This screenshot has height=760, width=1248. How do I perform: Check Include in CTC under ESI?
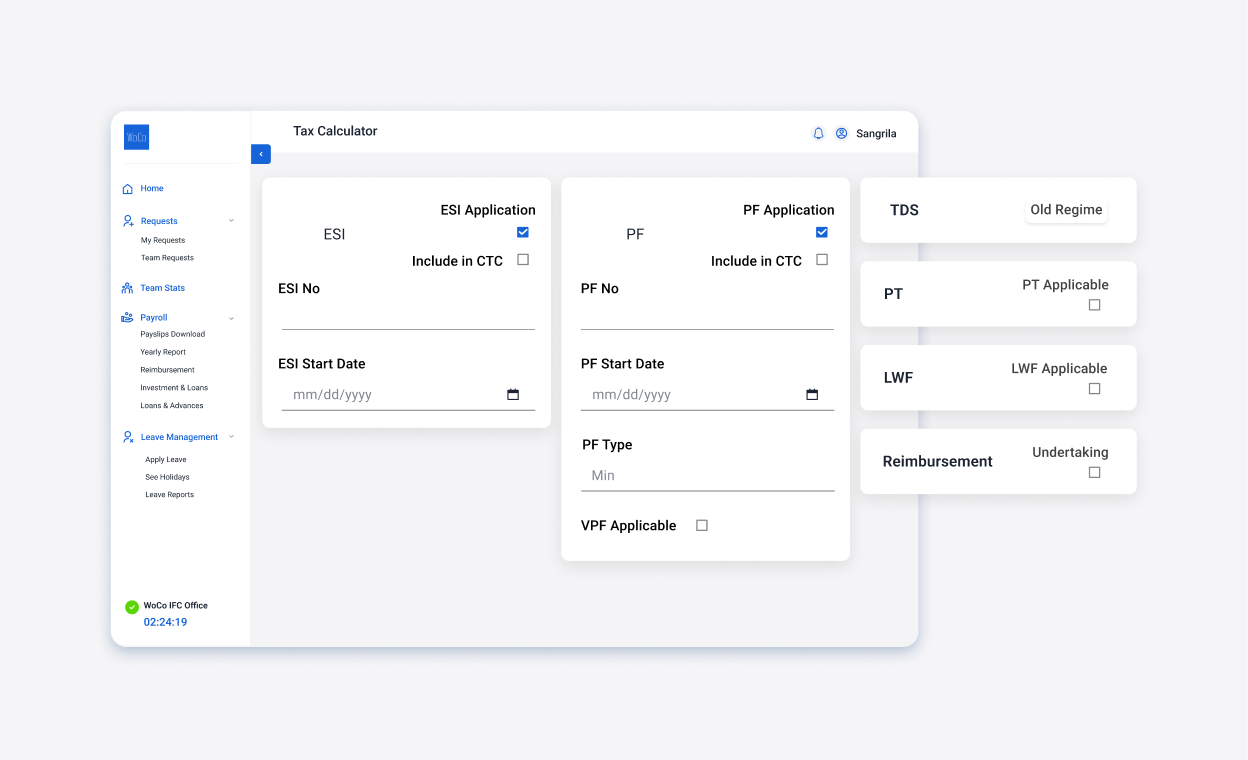tap(522, 260)
